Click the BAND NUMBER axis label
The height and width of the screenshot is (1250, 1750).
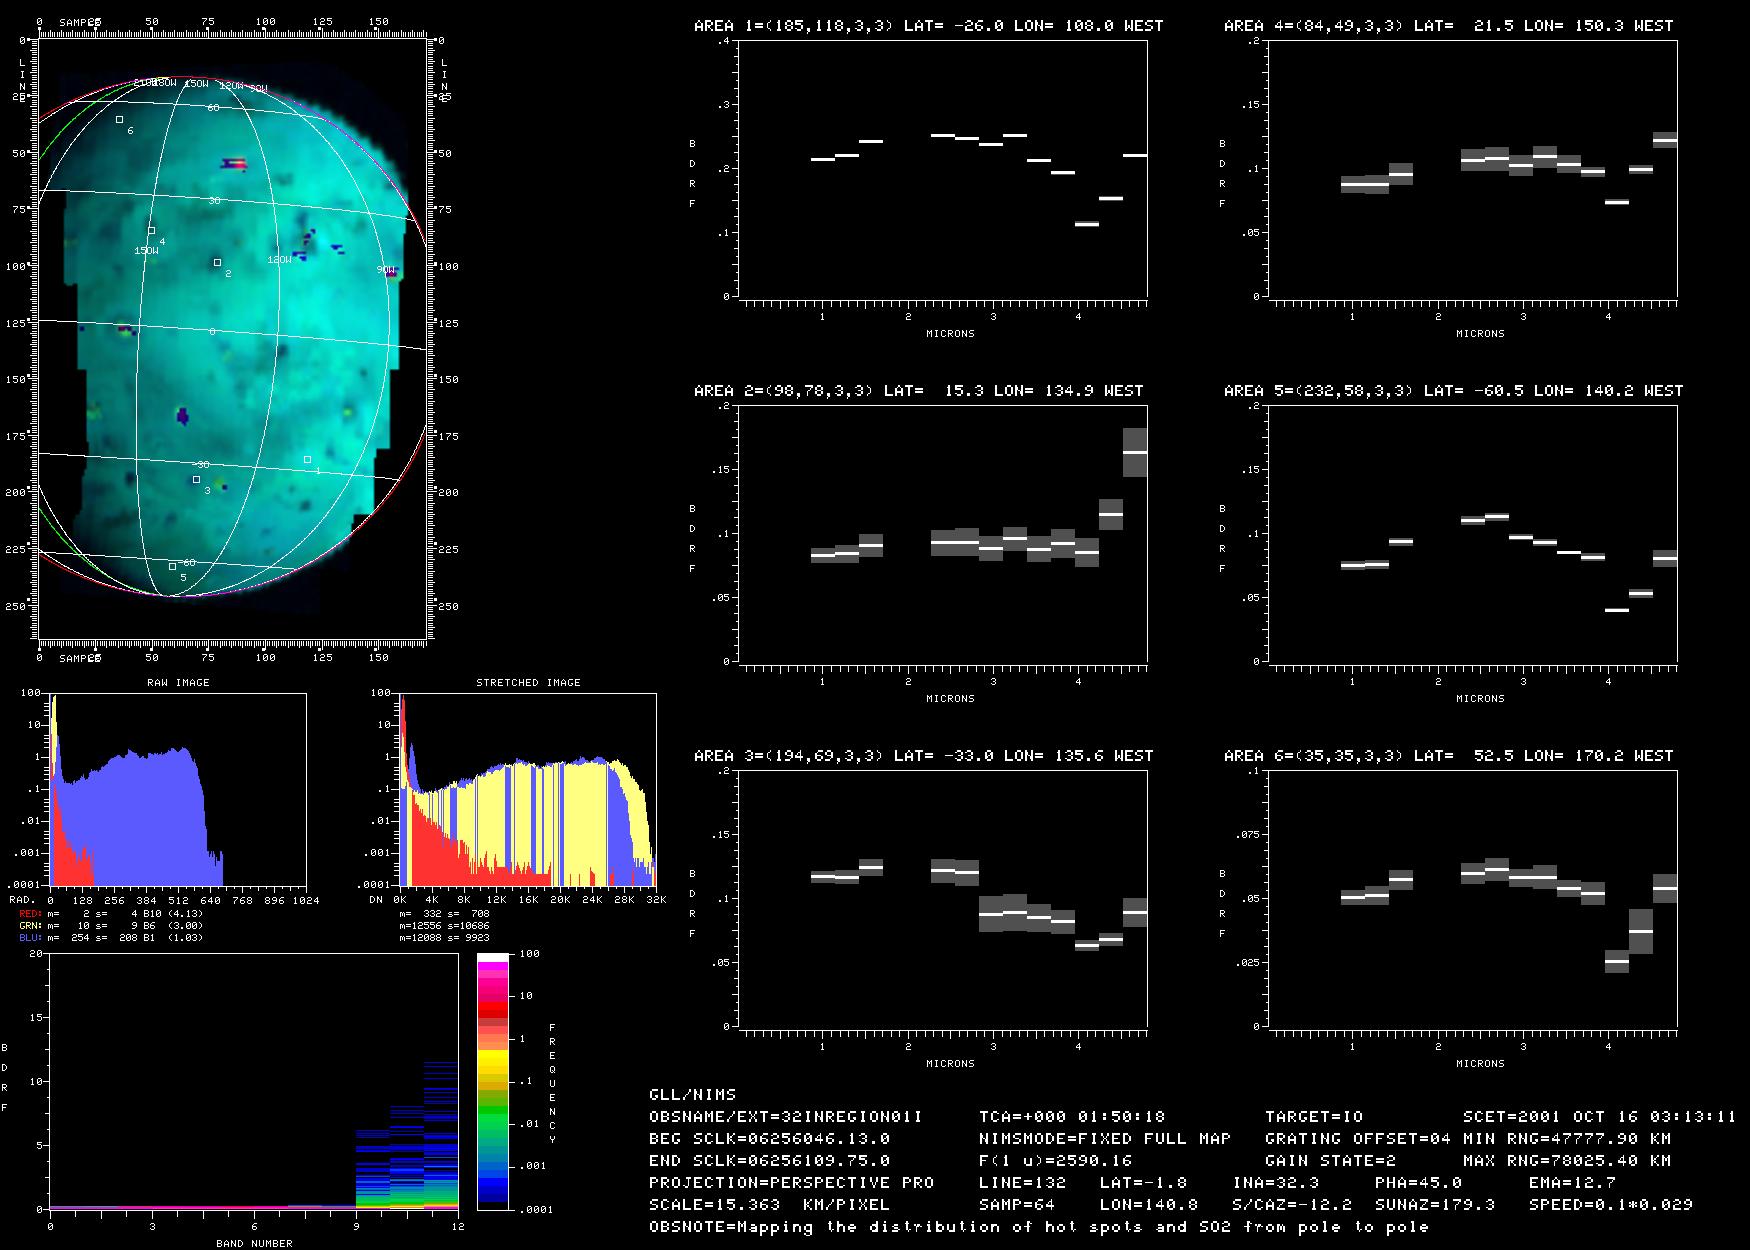tap(254, 1244)
